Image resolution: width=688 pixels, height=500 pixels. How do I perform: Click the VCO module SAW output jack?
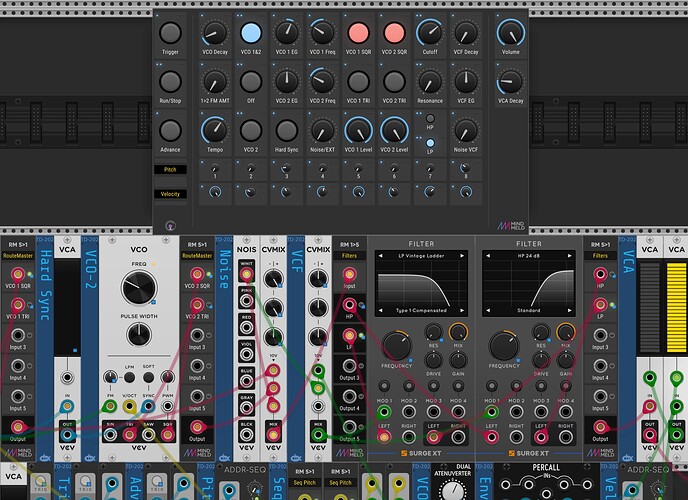tap(148, 435)
